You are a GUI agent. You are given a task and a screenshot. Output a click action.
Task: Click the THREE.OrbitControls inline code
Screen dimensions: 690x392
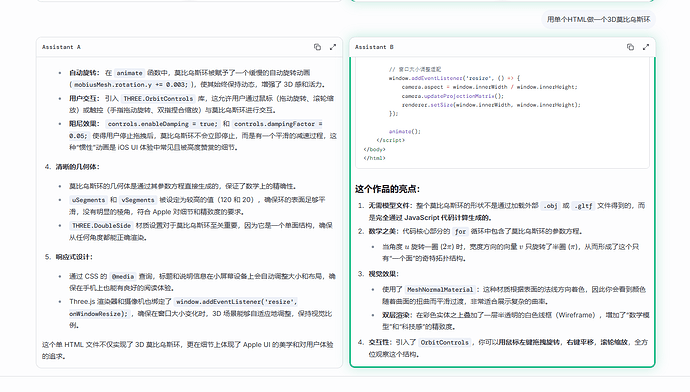click(158, 99)
